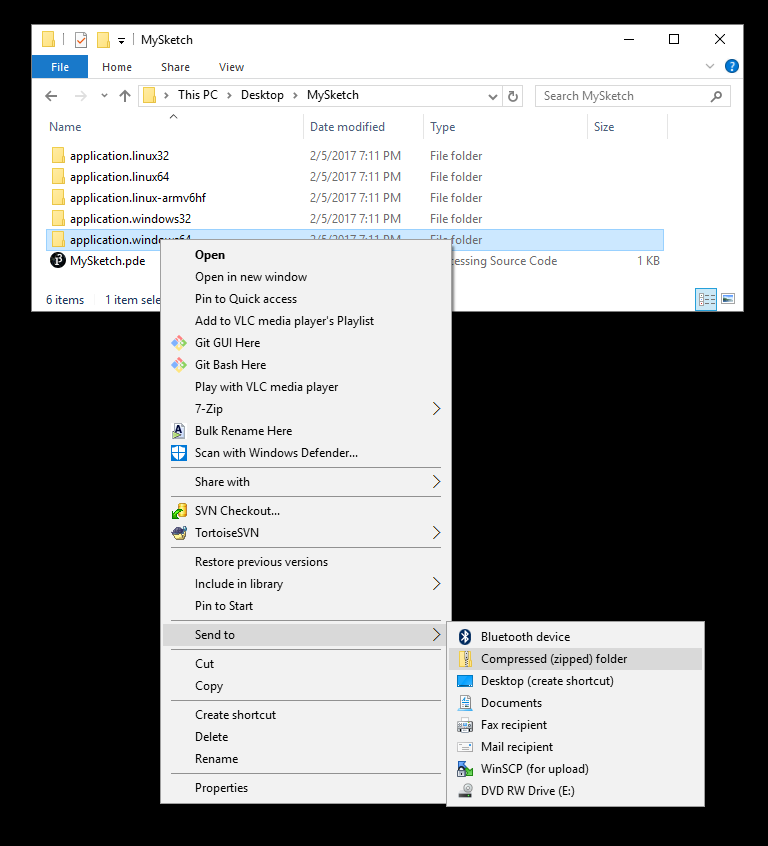768x846 pixels.
Task: Select Pin to Start
Action: (306, 606)
